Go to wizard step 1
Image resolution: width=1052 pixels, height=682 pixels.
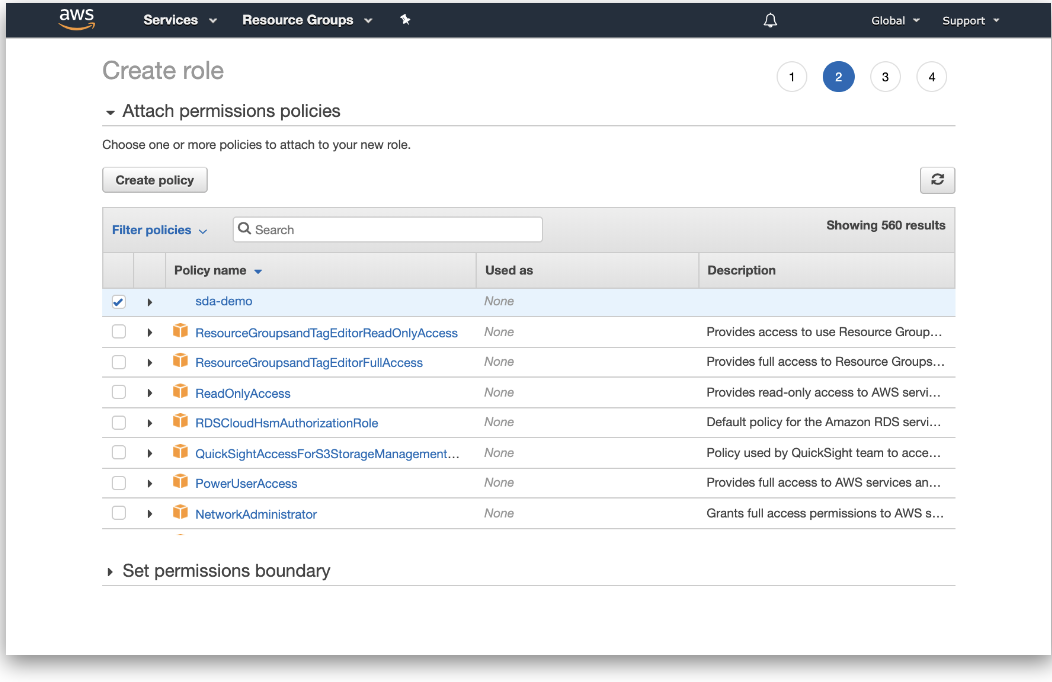pos(792,76)
